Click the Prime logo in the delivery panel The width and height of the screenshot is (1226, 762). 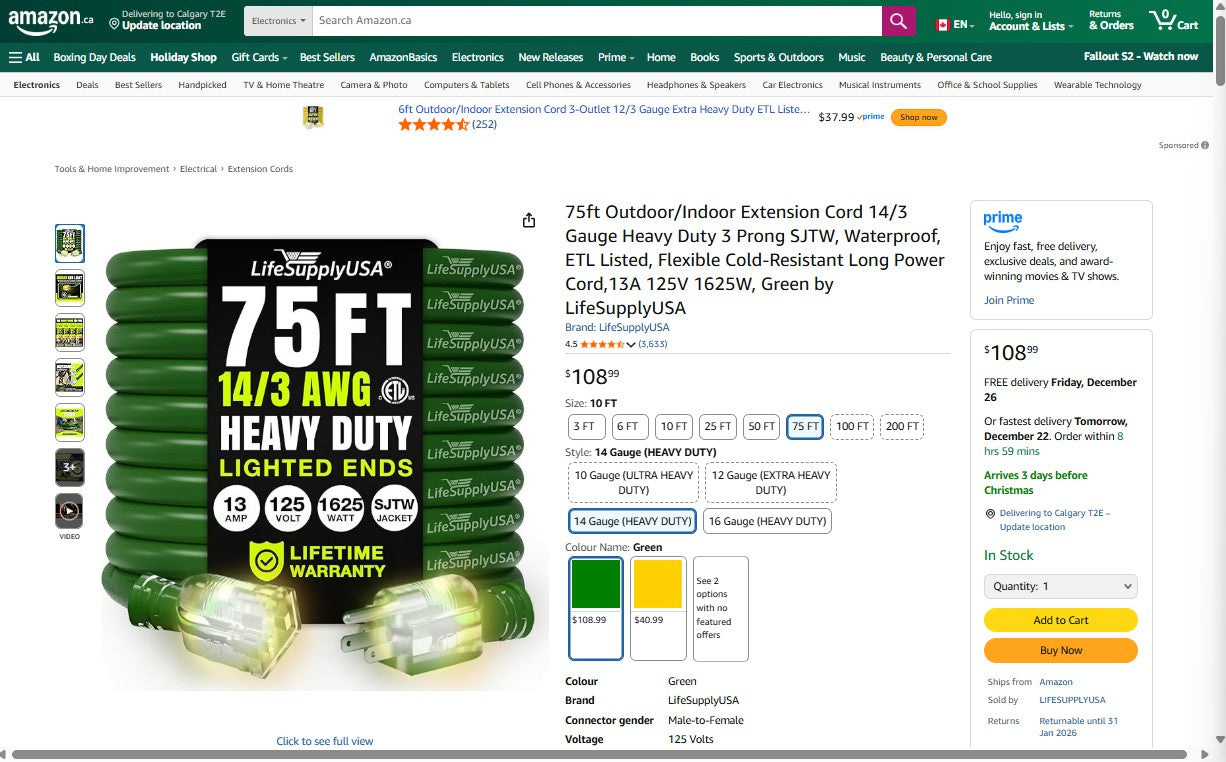coord(1002,221)
